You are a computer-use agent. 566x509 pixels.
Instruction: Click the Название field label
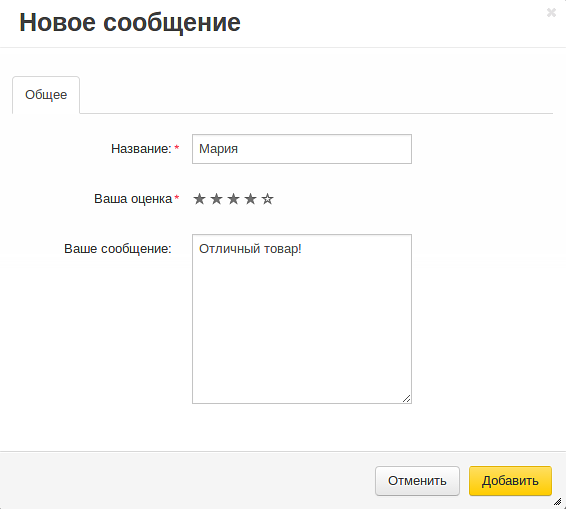point(141,149)
